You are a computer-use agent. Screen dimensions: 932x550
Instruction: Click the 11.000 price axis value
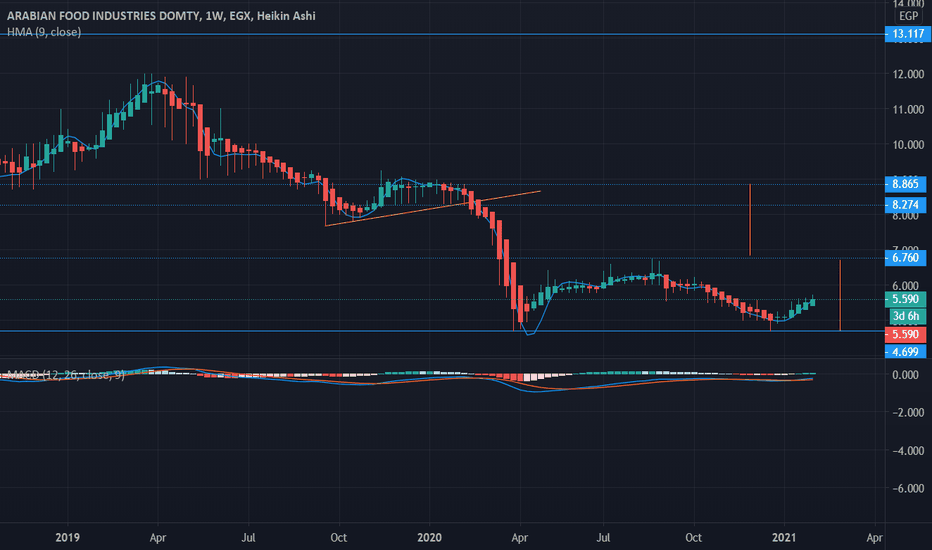coord(908,109)
